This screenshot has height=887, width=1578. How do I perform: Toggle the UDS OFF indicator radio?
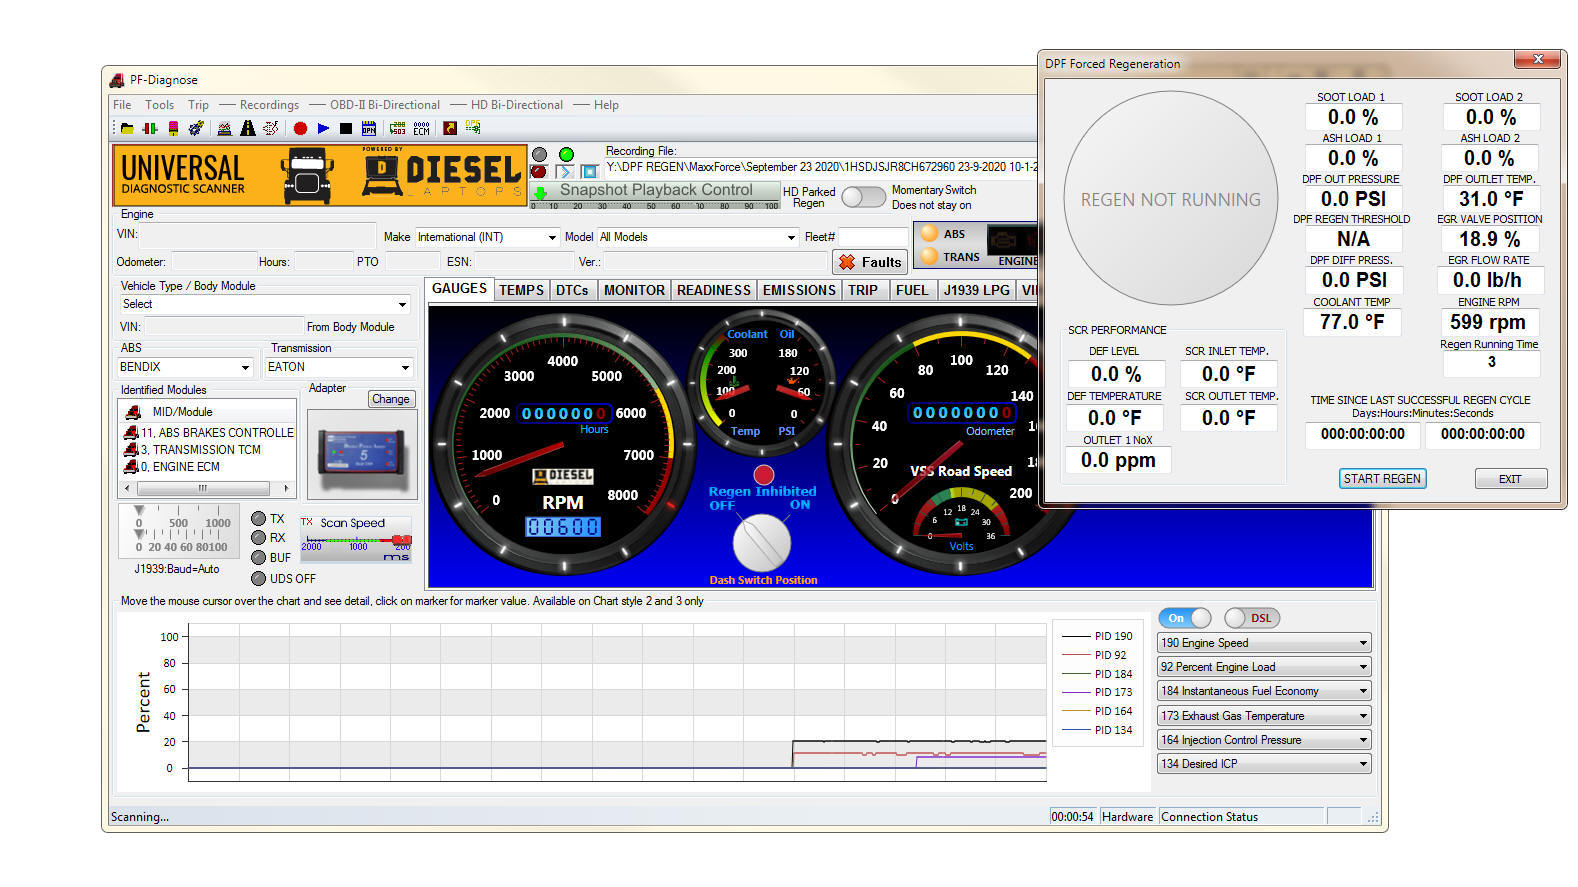pyautogui.click(x=259, y=578)
